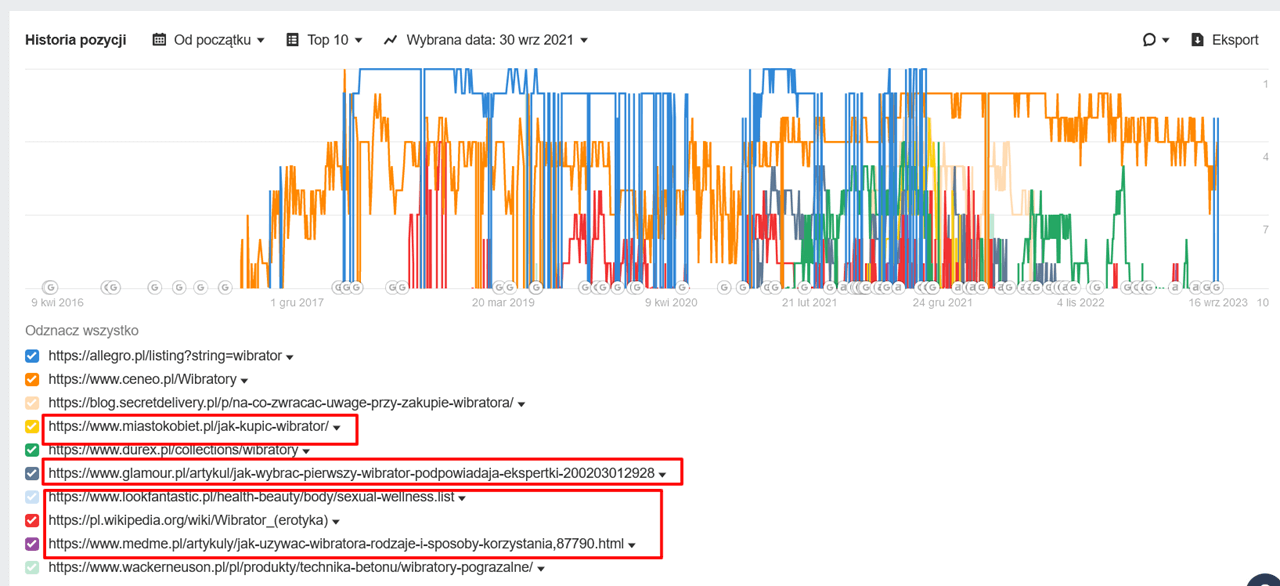The width and height of the screenshot is (1280, 586).
Task: Click the purple medme.pl color checkbox
Action: click(32, 545)
